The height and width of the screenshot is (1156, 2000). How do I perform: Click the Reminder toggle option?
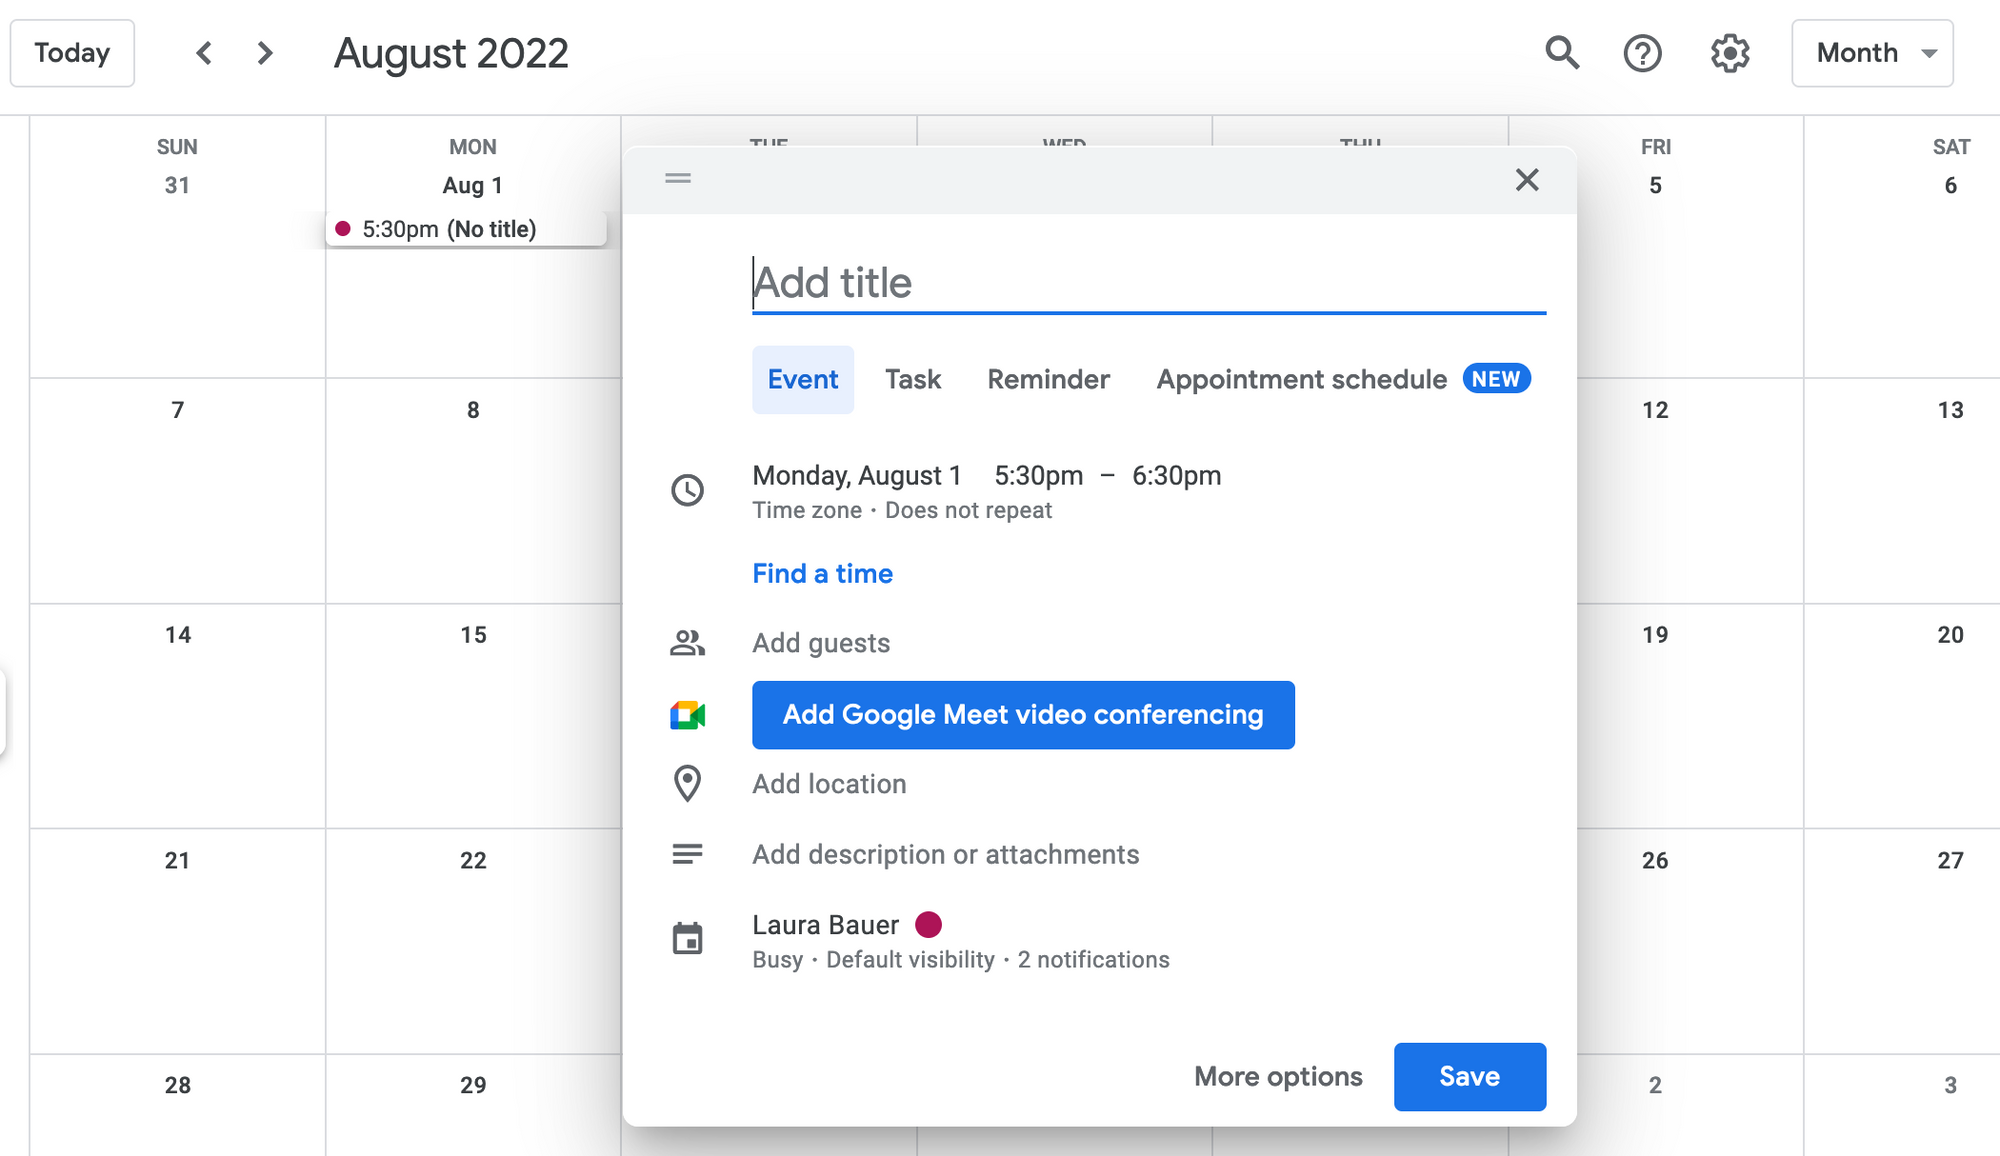1050,377
